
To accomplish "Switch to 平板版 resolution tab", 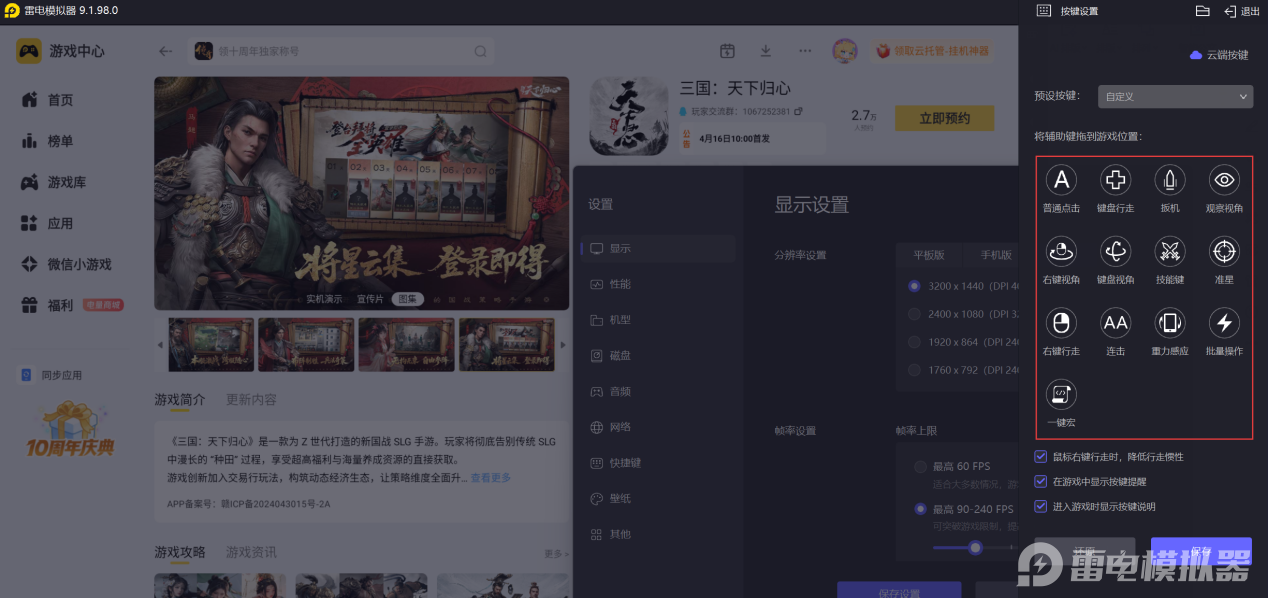I will point(927,255).
